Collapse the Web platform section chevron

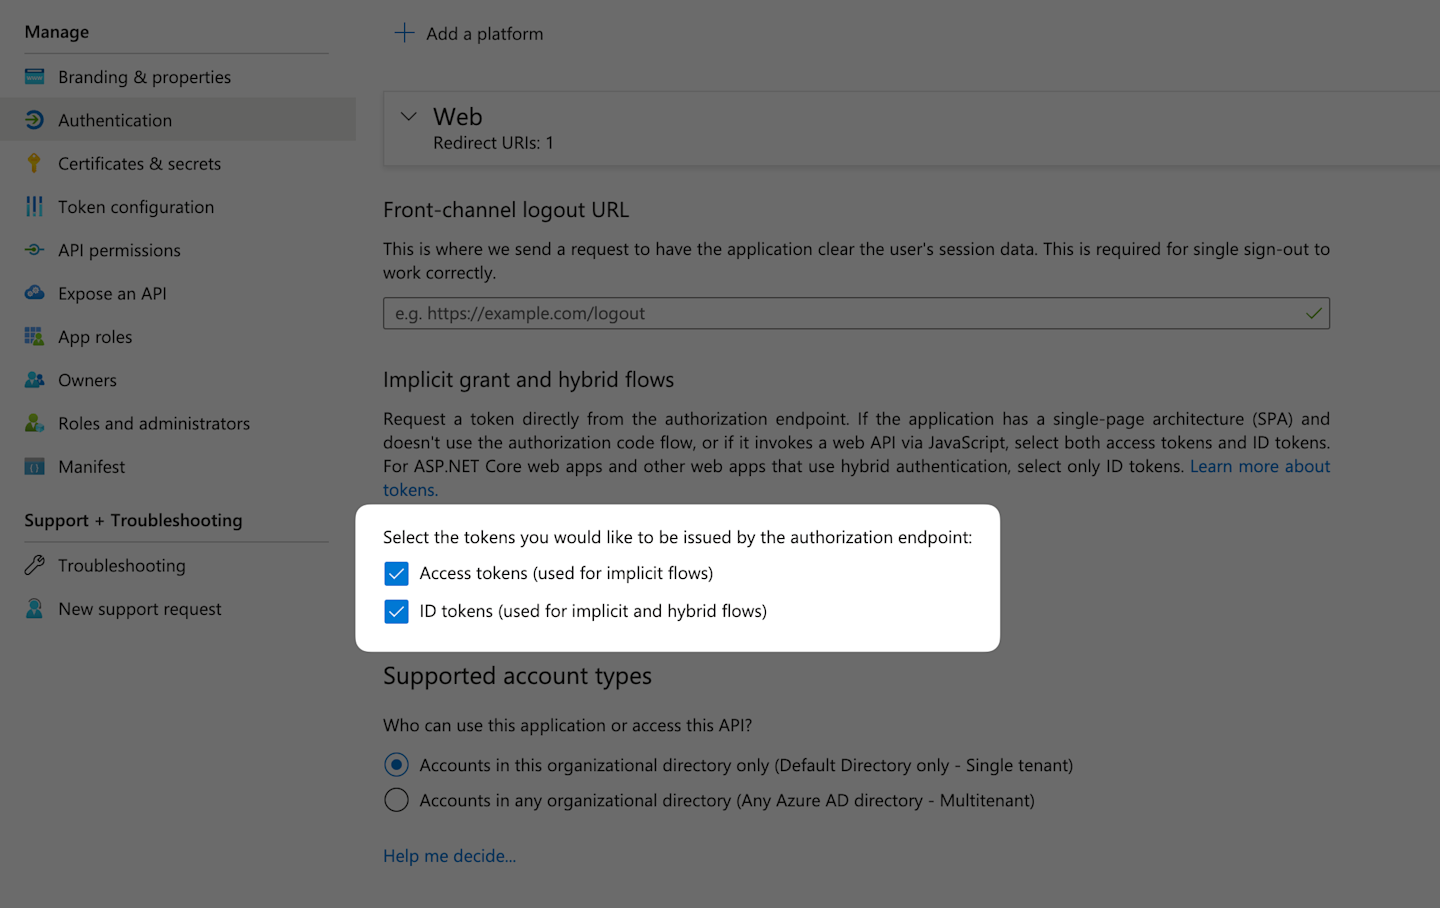[408, 117]
